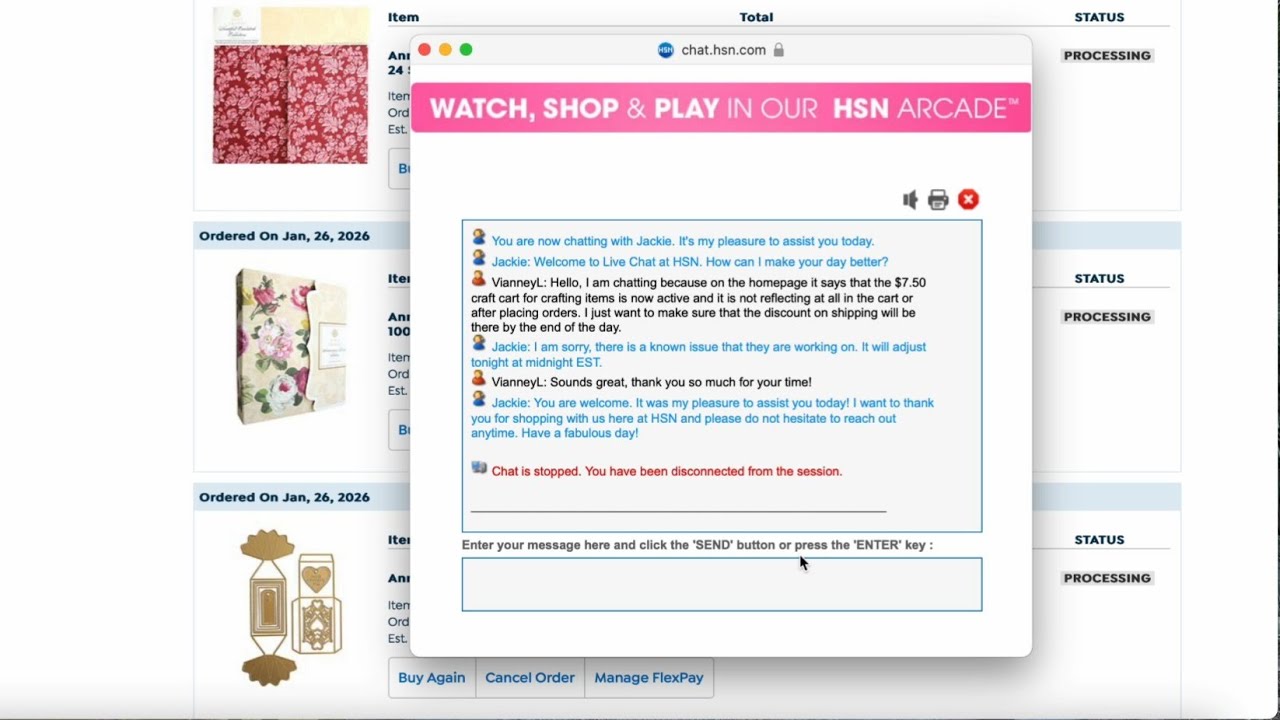Click the Cancel Order button
The height and width of the screenshot is (720, 1280).
pos(530,677)
